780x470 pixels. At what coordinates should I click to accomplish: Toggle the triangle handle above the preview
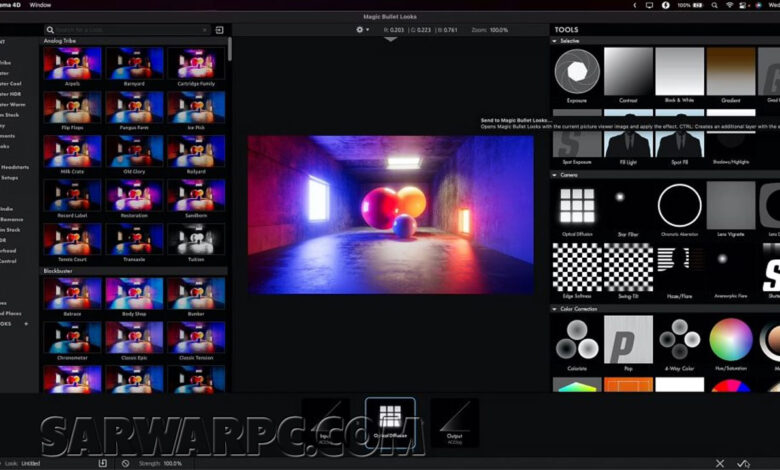click(x=390, y=39)
